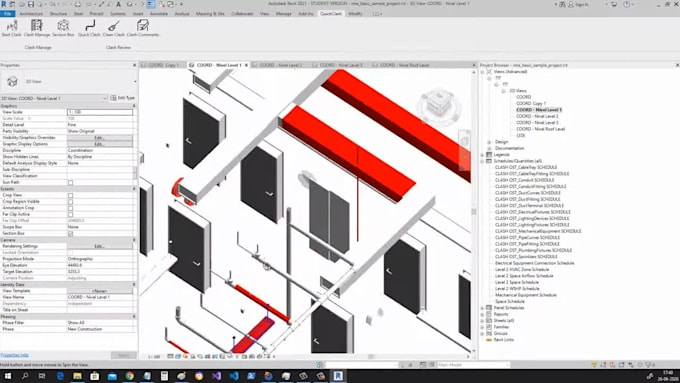Click the View Name field value
680x383 pixels.
(x=100, y=297)
